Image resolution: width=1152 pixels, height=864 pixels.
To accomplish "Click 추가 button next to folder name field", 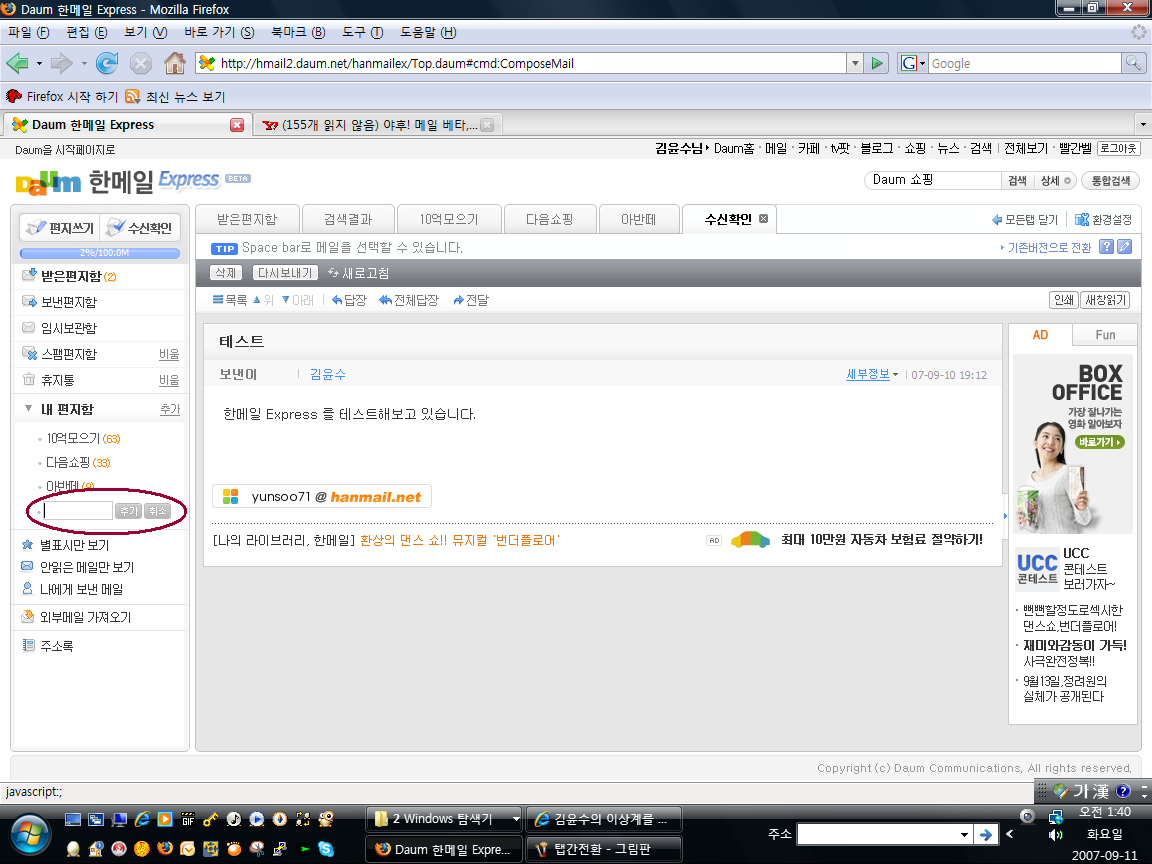I will tap(129, 511).
